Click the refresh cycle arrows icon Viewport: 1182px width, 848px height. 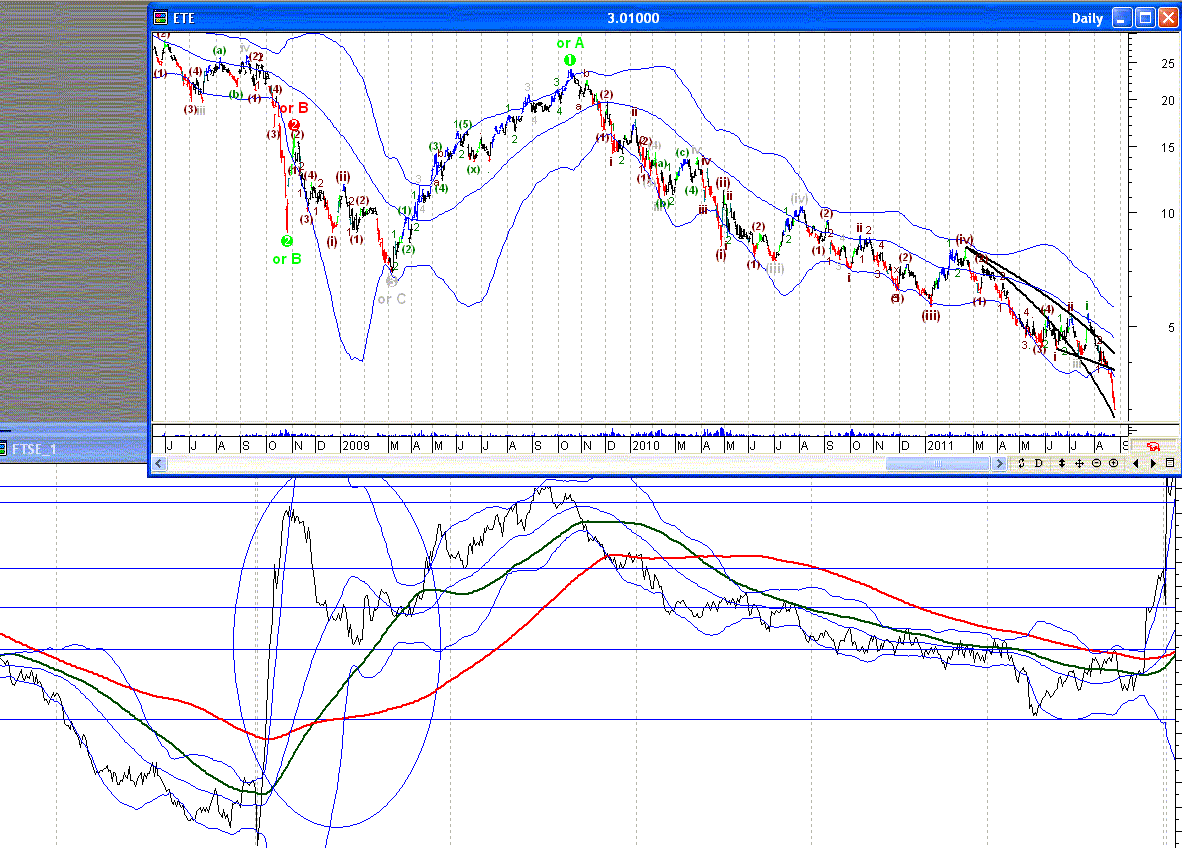[x=1021, y=463]
